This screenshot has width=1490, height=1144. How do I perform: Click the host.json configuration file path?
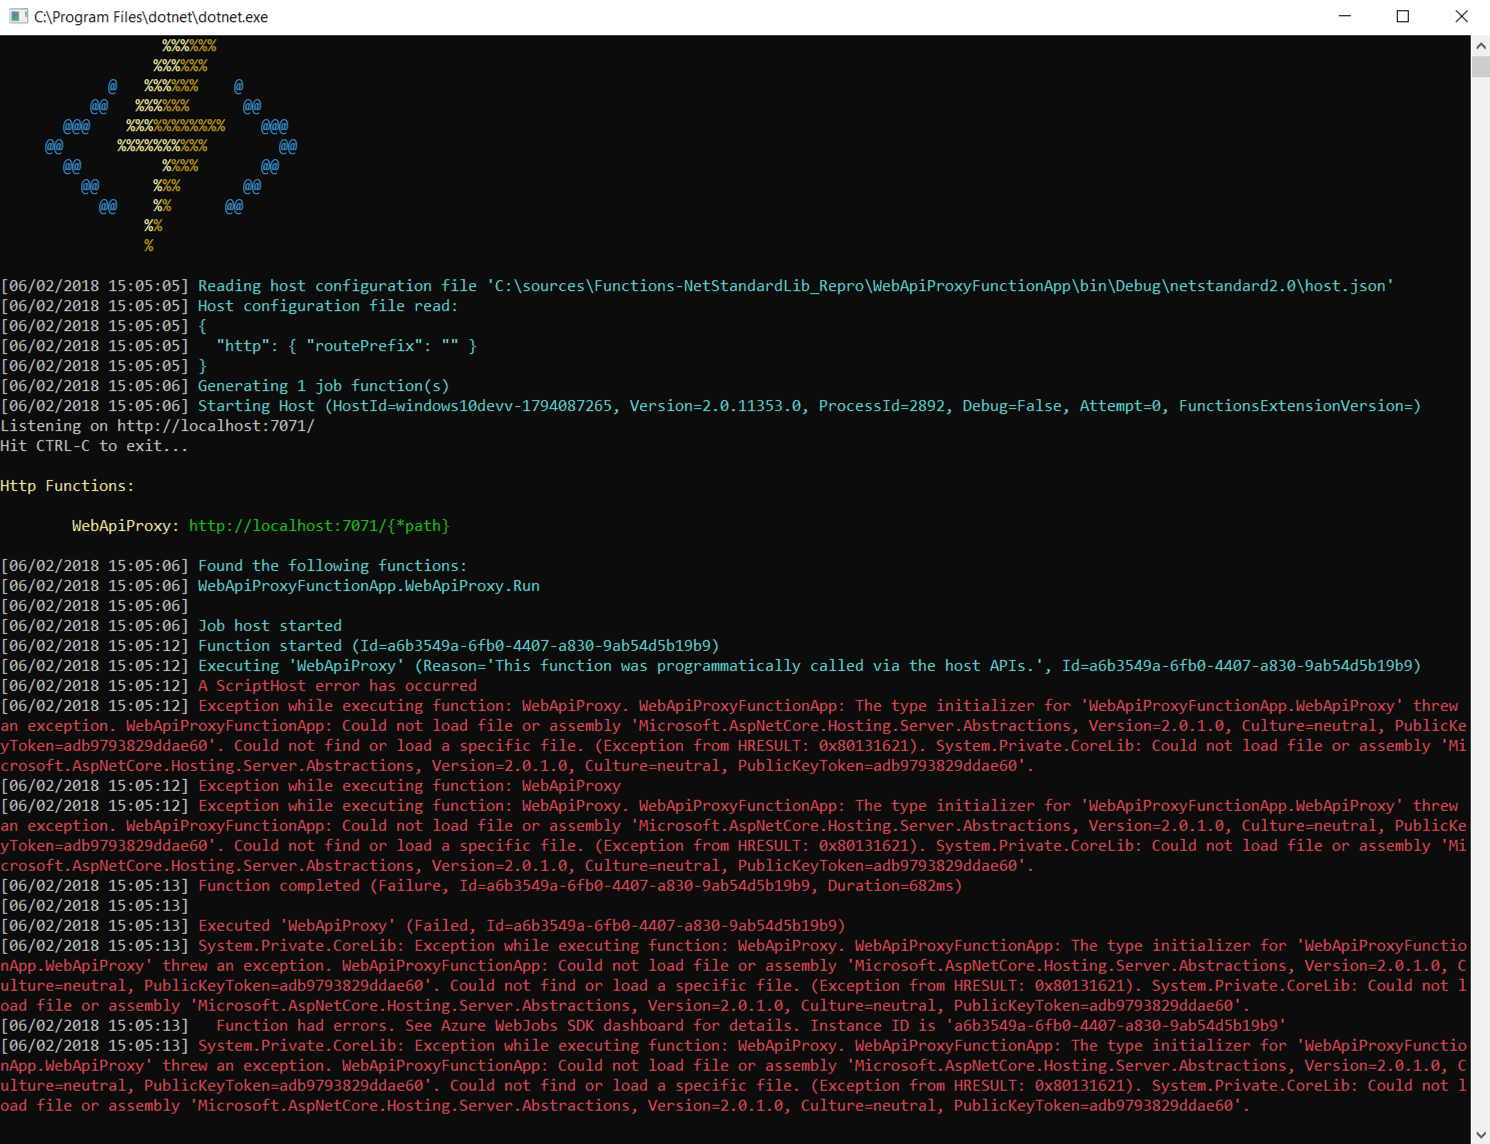coord(940,285)
